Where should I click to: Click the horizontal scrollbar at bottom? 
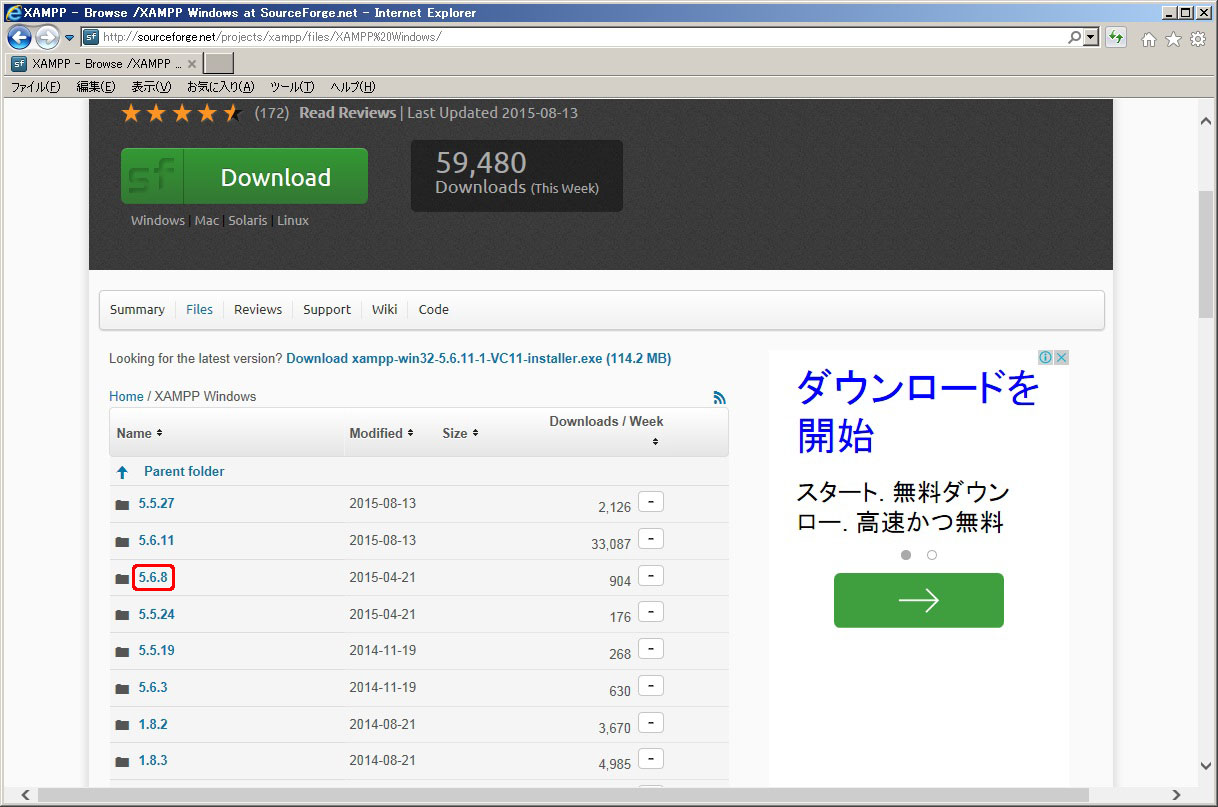pos(560,795)
